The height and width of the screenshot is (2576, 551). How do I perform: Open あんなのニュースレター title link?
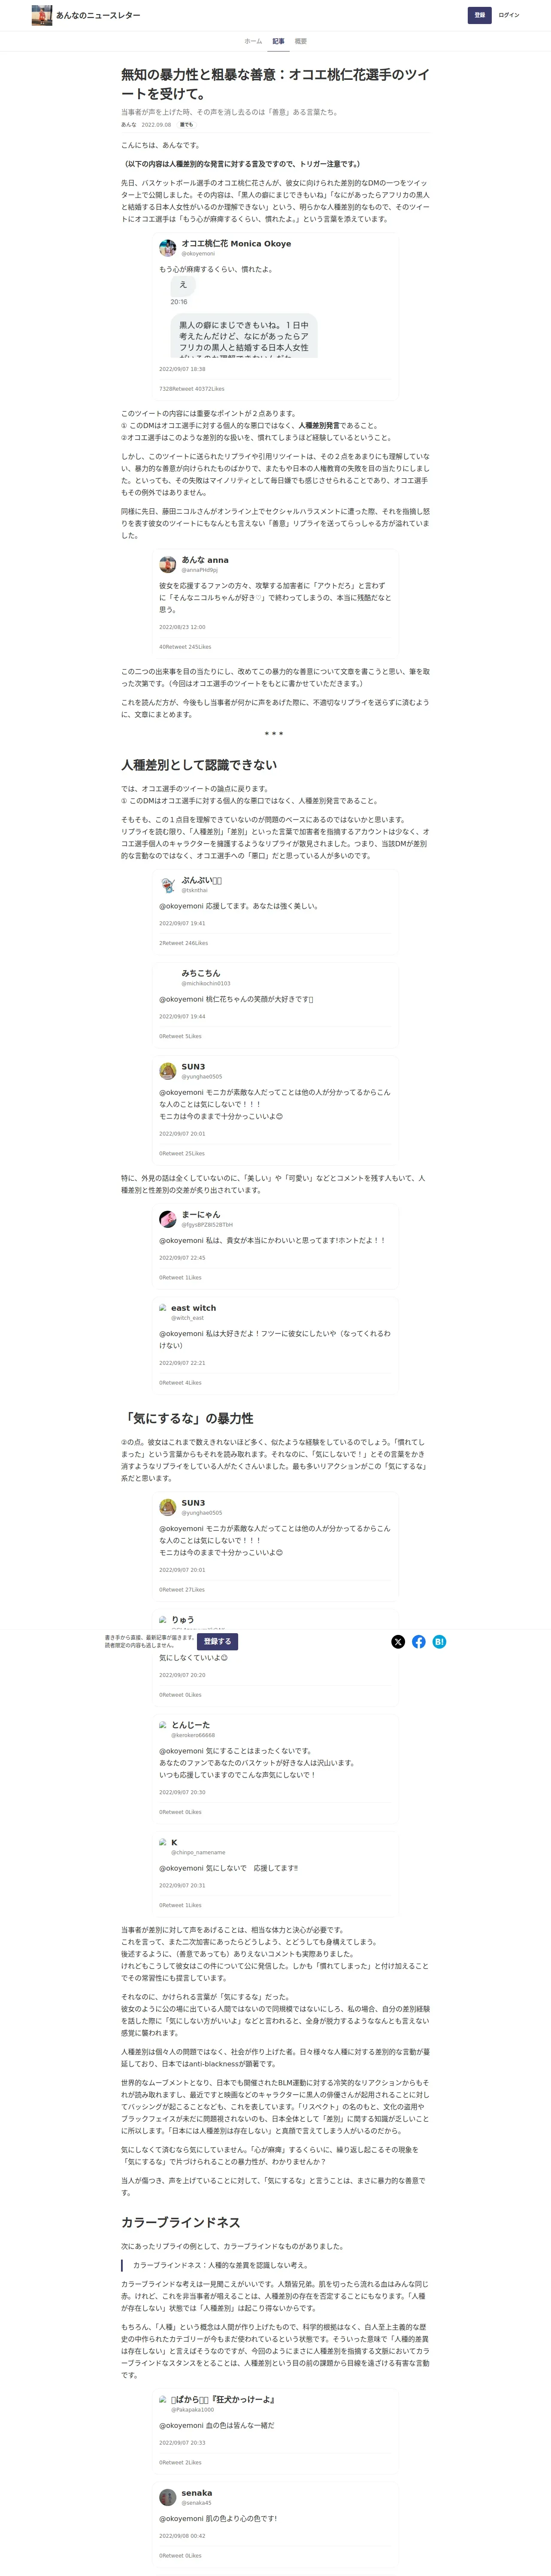(x=98, y=16)
